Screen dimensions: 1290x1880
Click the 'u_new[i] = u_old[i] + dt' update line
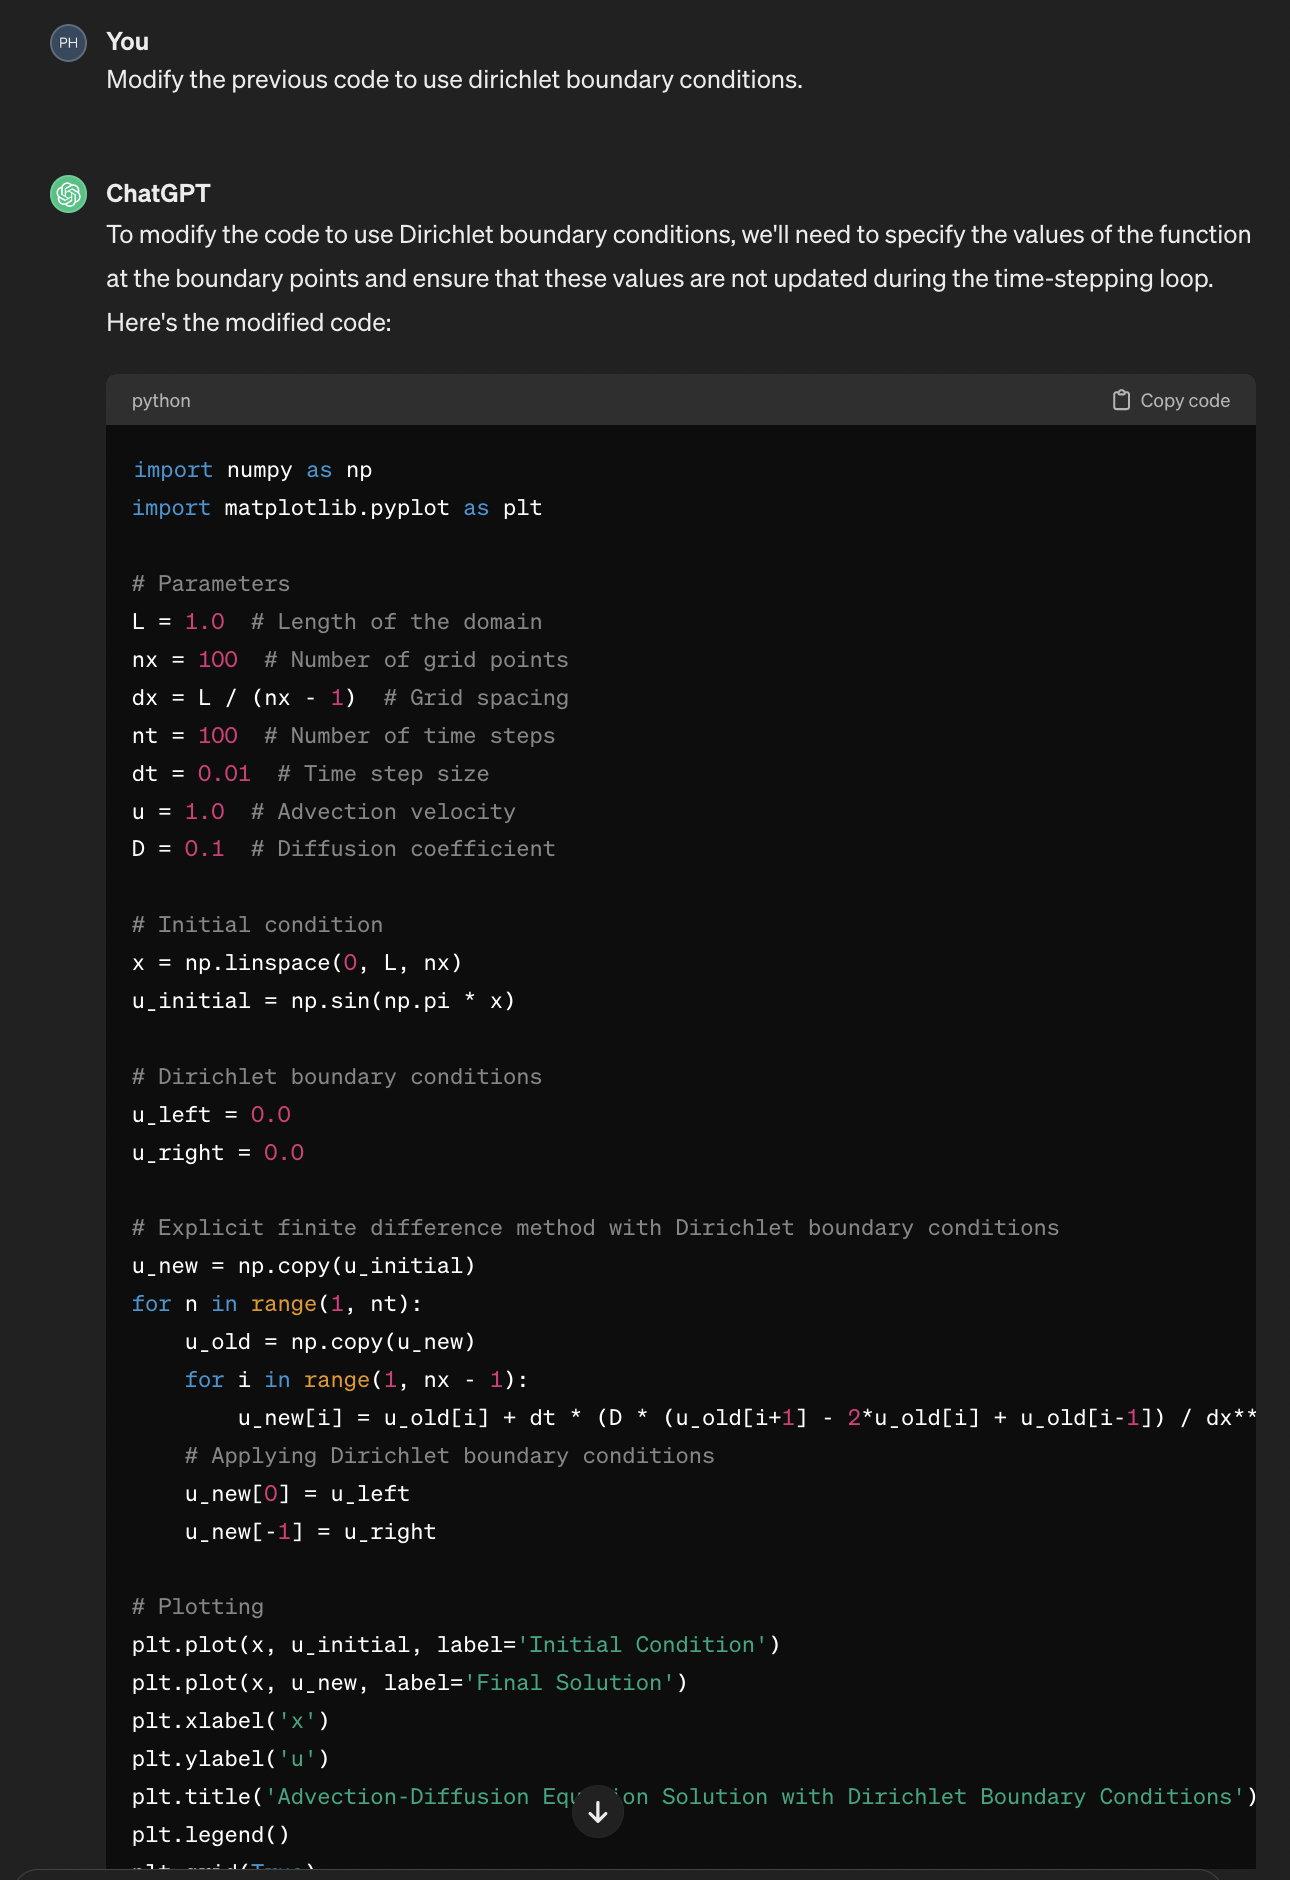[747, 1418]
